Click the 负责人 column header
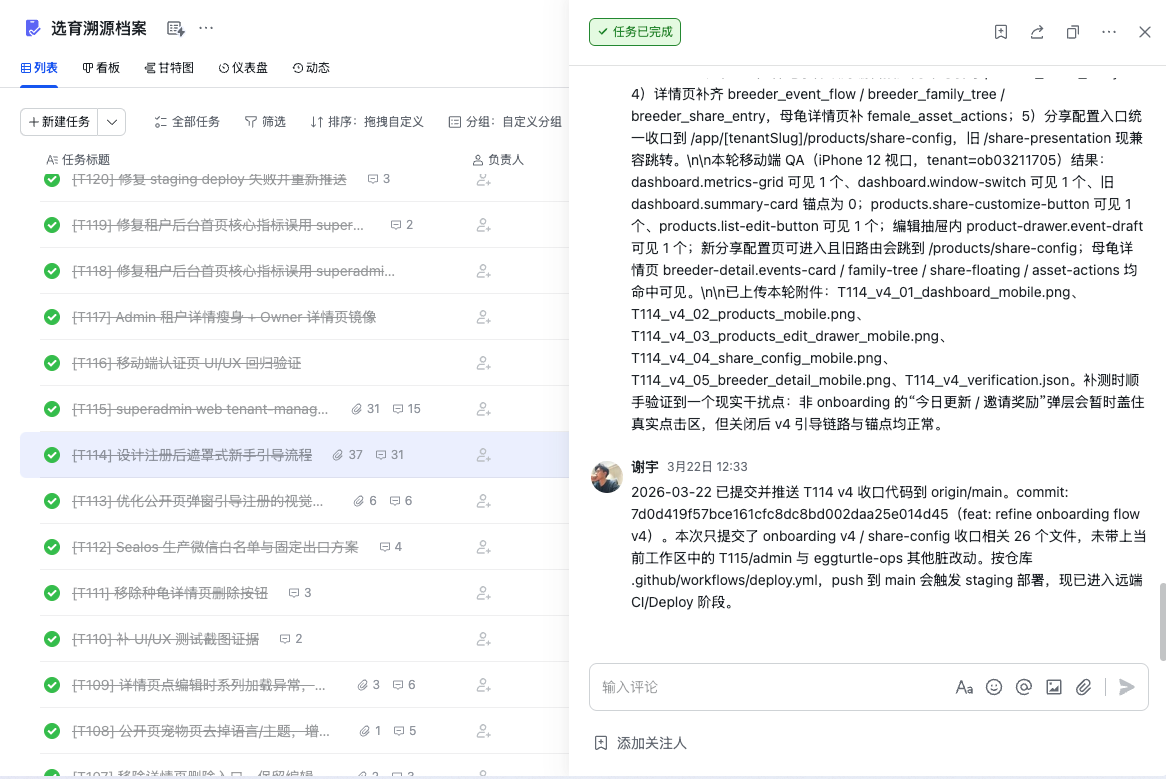1166x779 pixels. pyautogui.click(x=498, y=160)
